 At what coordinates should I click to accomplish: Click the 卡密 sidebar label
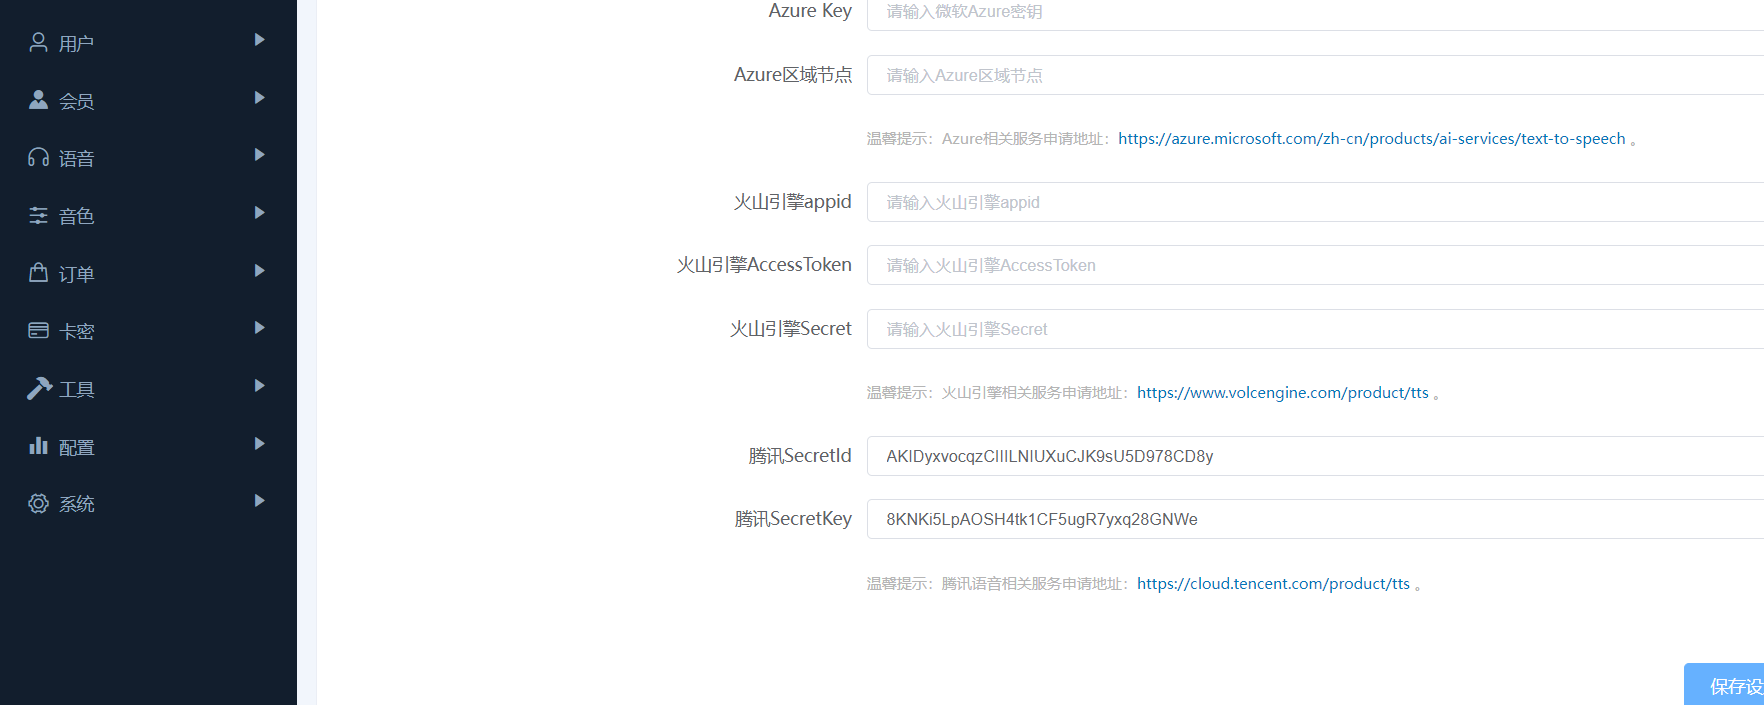tap(77, 331)
